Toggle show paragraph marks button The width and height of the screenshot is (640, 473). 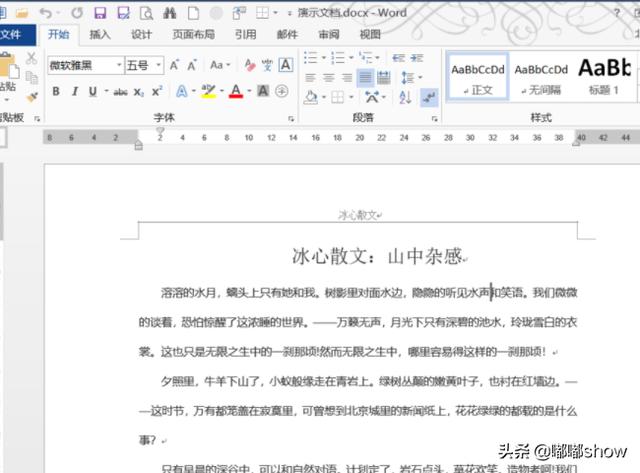(429, 97)
